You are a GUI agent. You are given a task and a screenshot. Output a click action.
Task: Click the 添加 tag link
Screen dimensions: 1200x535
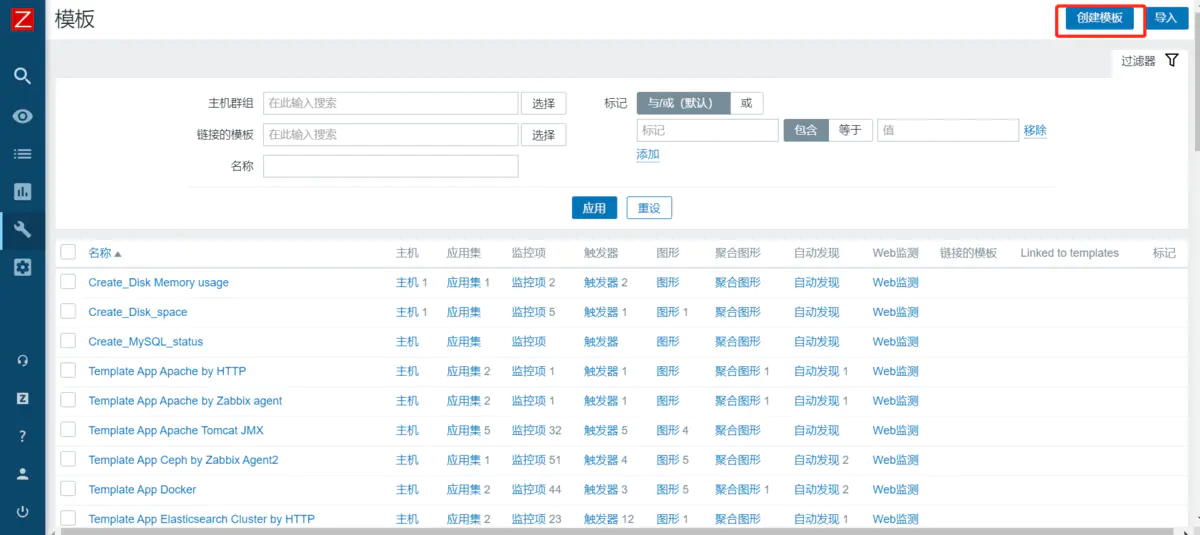[x=648, y=154]
